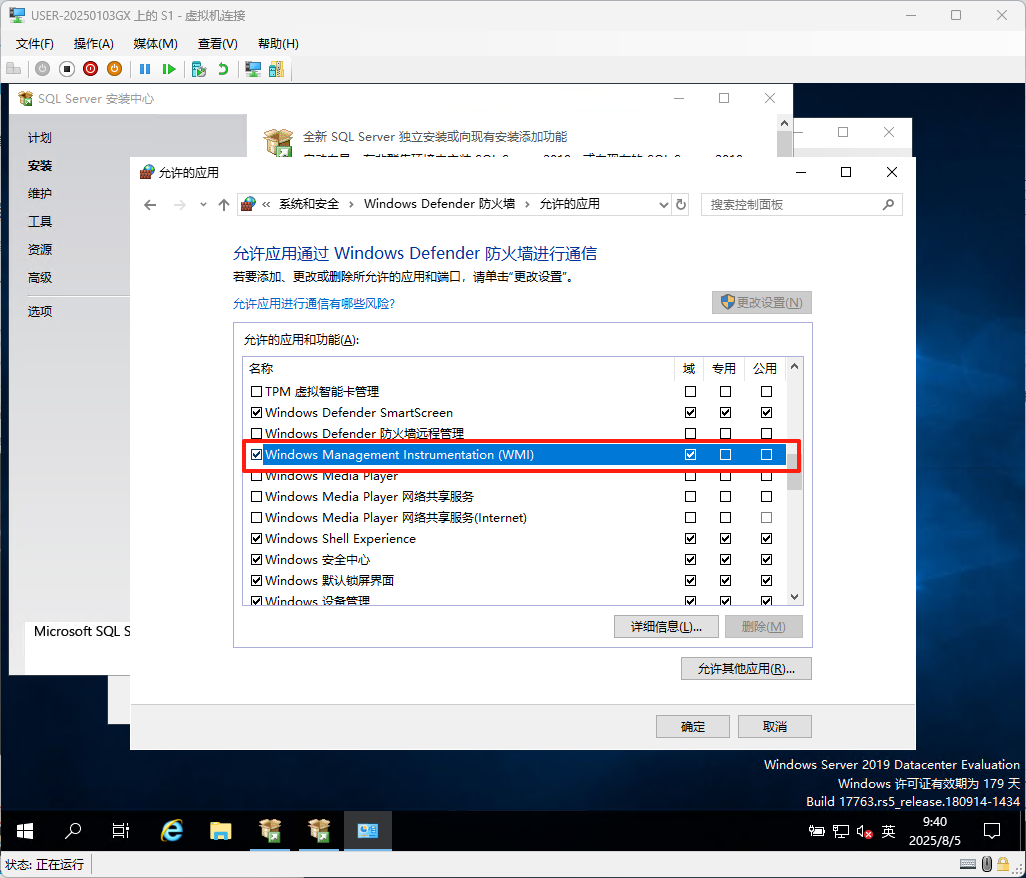Open the 查看(V) menu

(217, 44)
